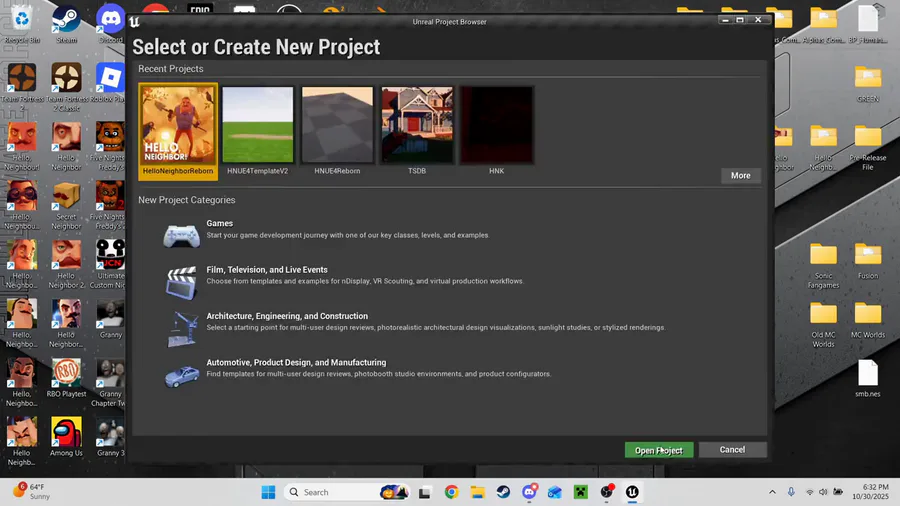The image size is (900, 506).
Task: Select the Pre-Release File folder
Action: (x=868, y=147)
